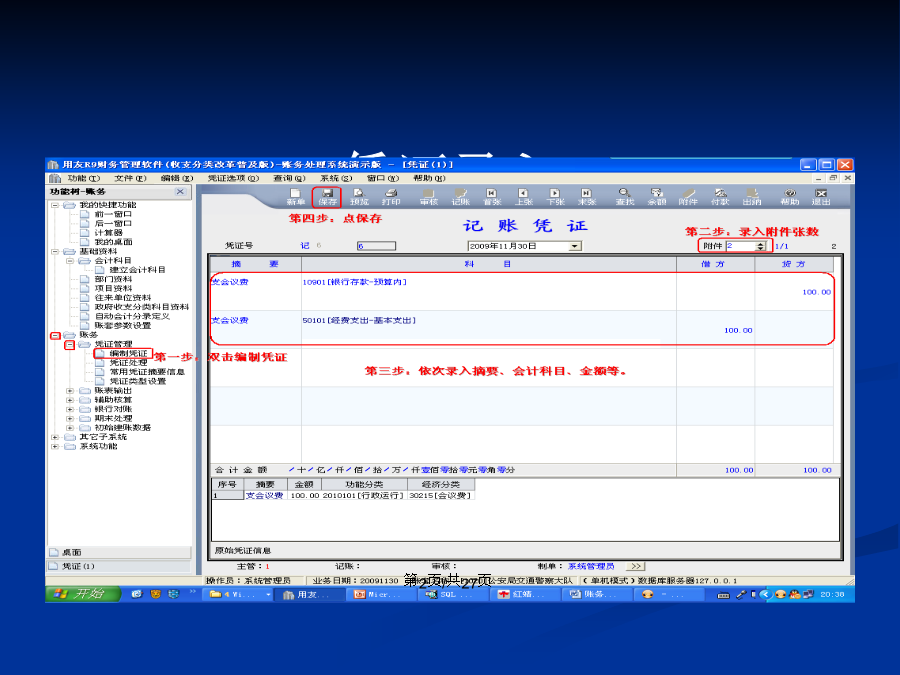This screenshot has width=900, height=675.
Task: Click 50101 经费支出-基本支出 account cell
Action: [x=488, y=329]
